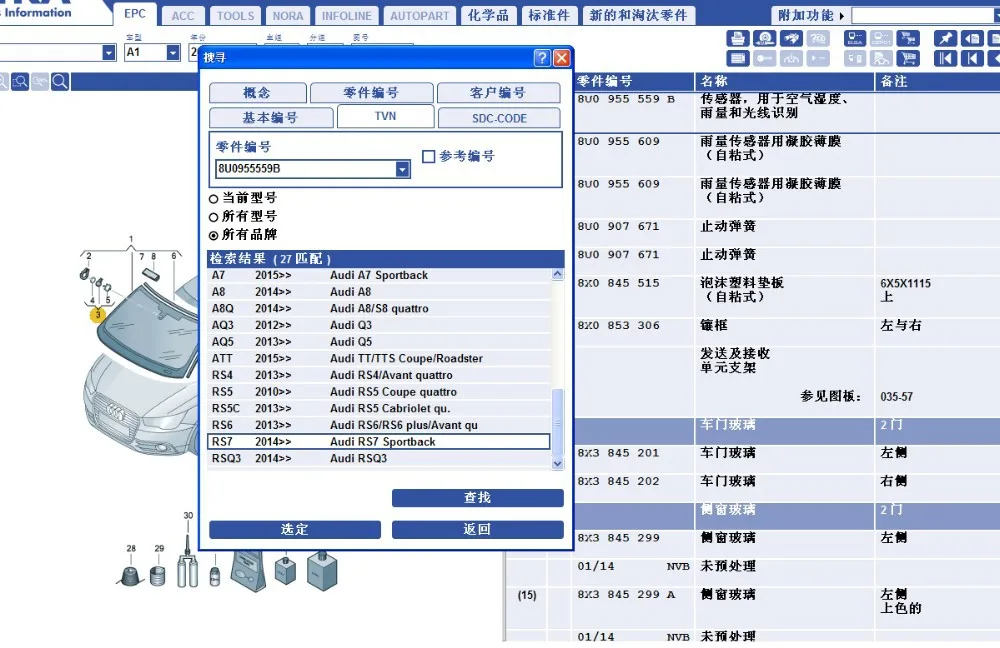Select the Audi A7 Sportback result row

click(x=379, y=276)
